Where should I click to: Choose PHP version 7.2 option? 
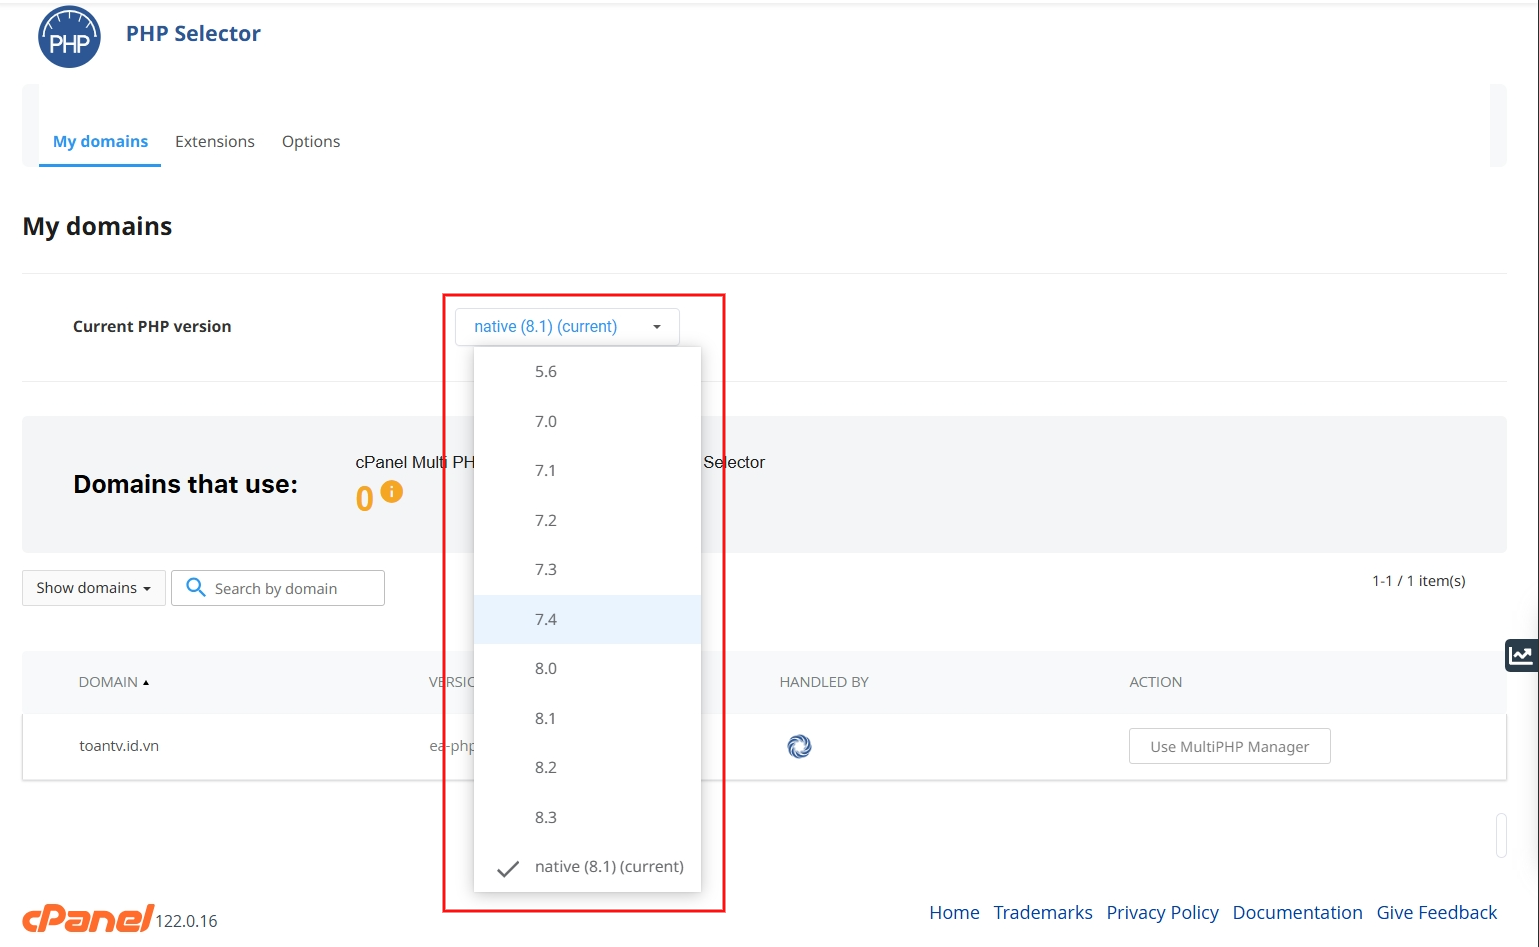click(x=587, y=520)
